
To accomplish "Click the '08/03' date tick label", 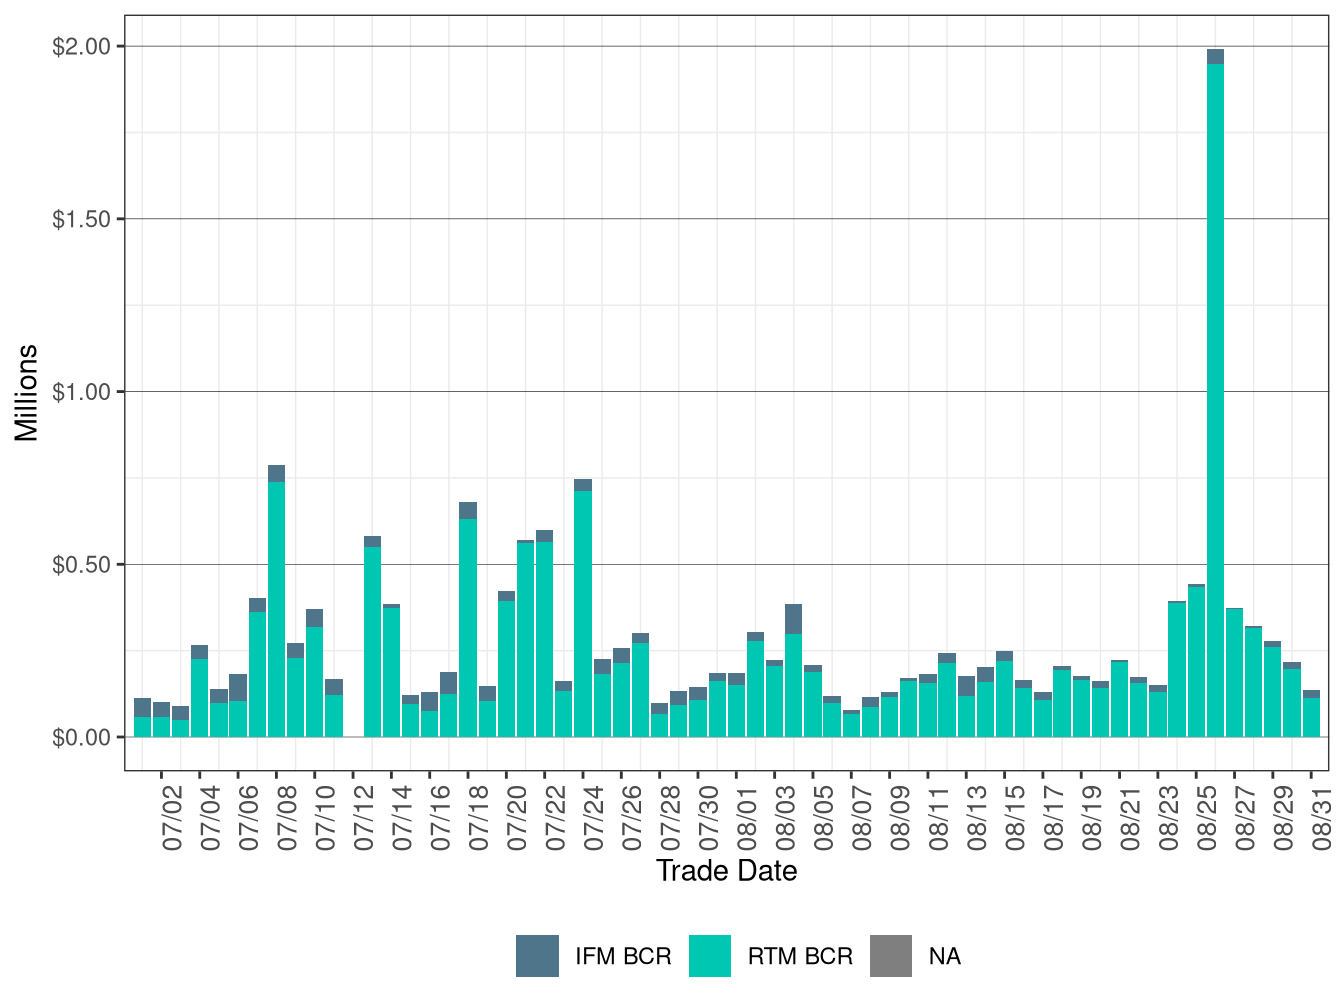I will 786,818.
